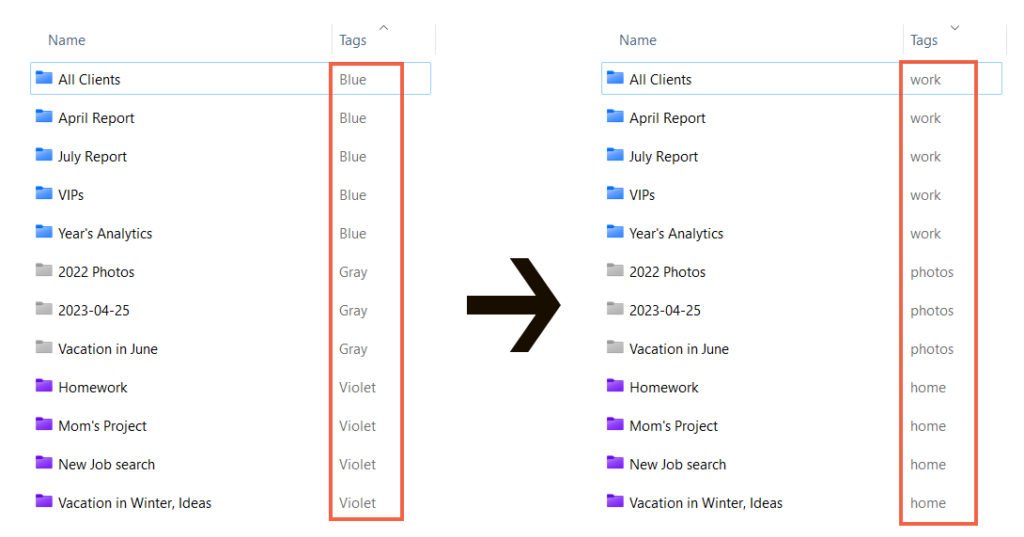Viewport: 1024px width, 537px height.
Task: Select the Year's Analytics folder name in the right list
Action: [676, 233]
